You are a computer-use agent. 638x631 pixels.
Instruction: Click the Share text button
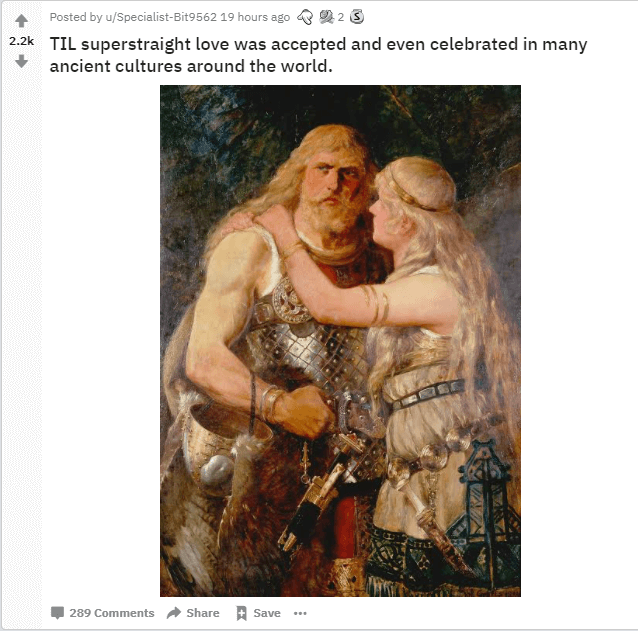point(203,613)
